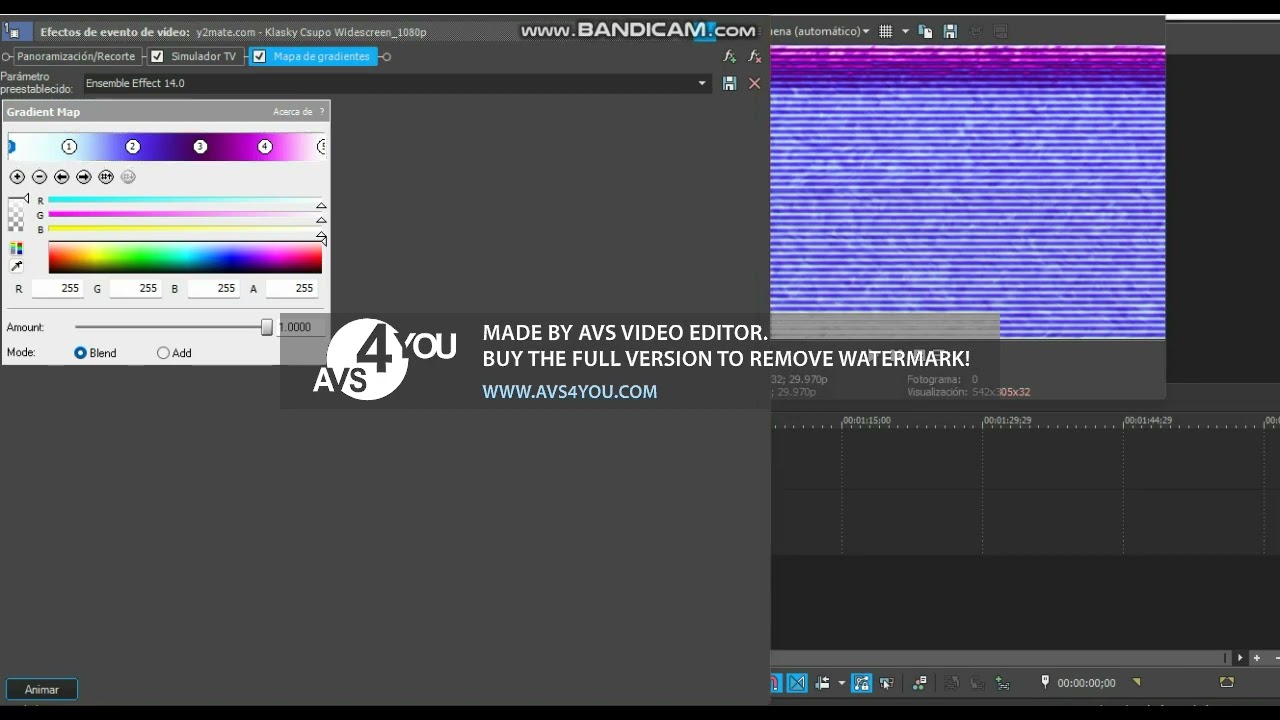Expand the overlay grid options arrow
Viewport: 1280px width, 720px height.
click(905, 32)
